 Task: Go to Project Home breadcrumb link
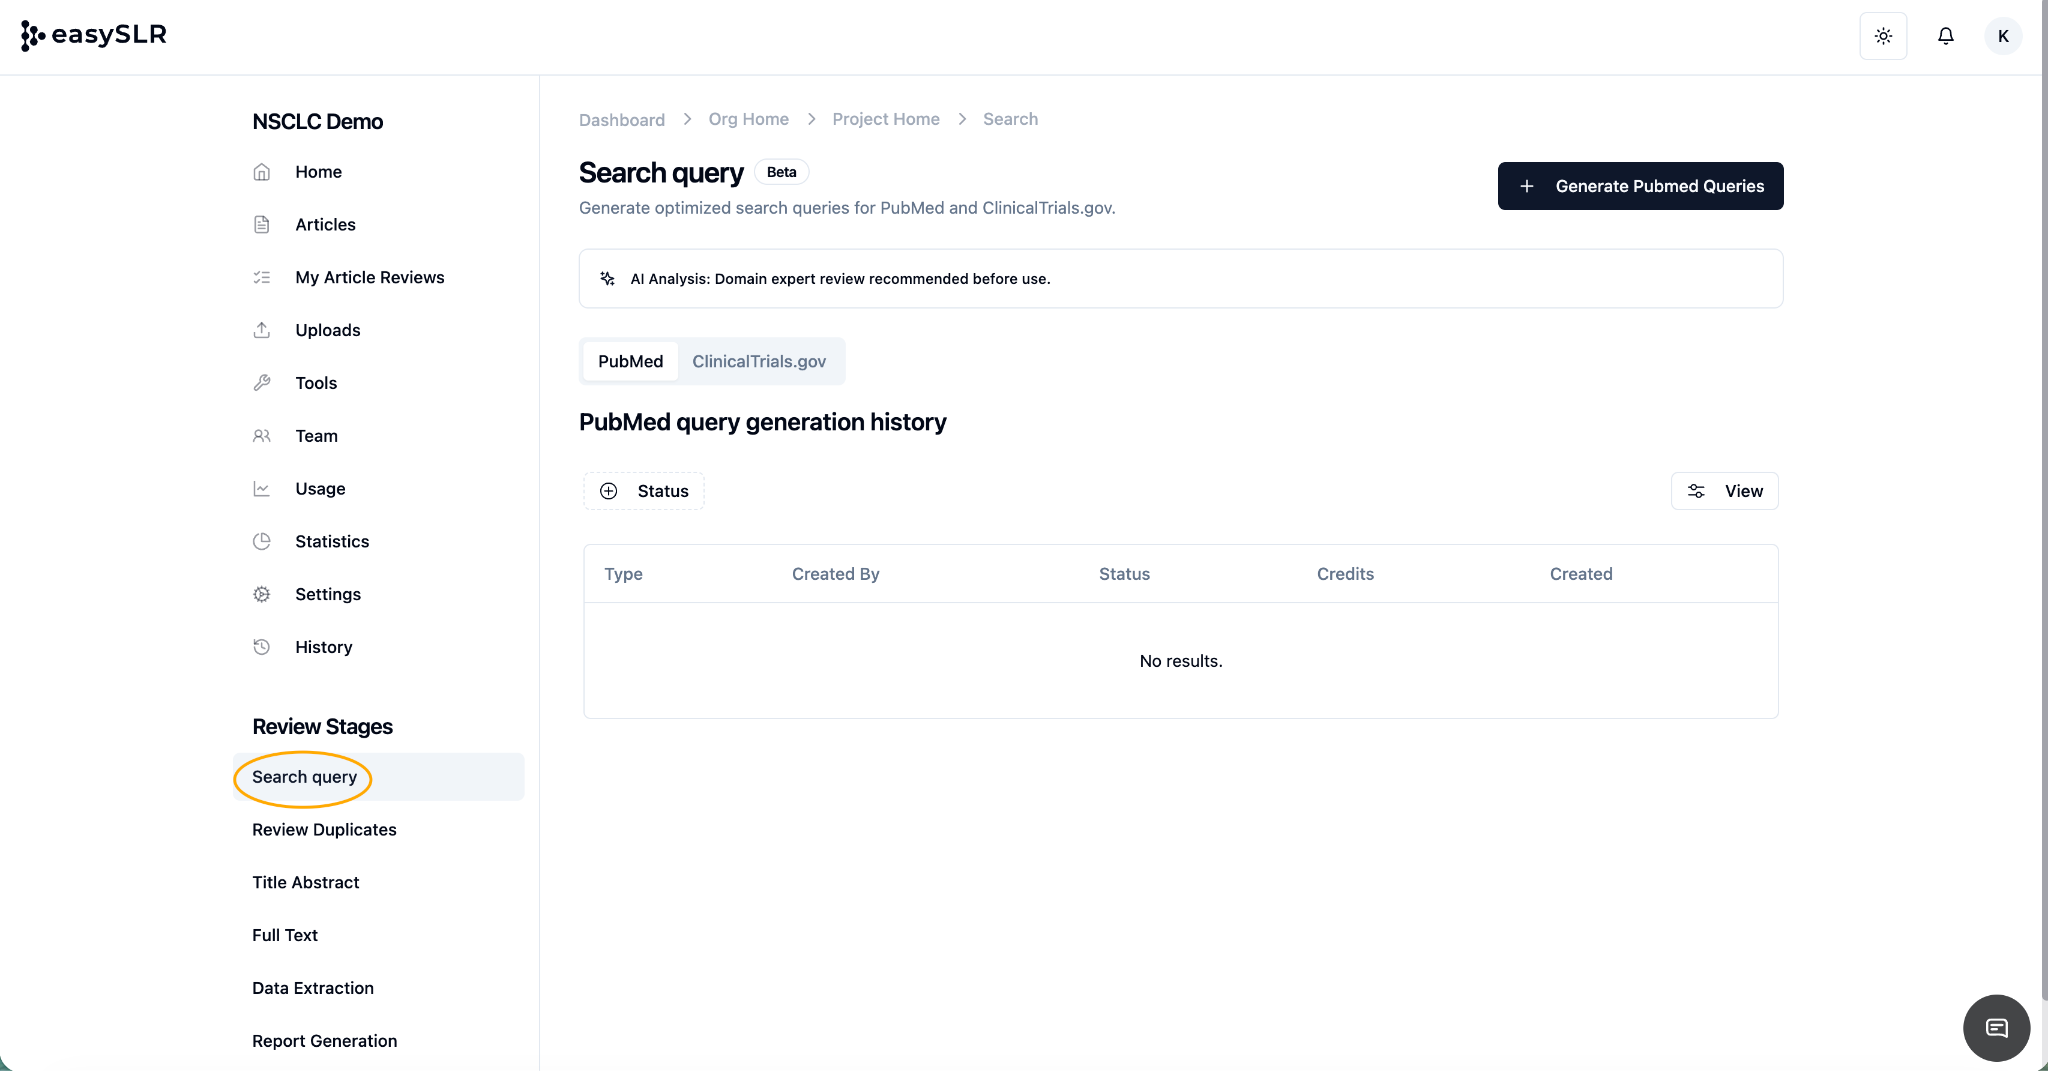[886, 119]
